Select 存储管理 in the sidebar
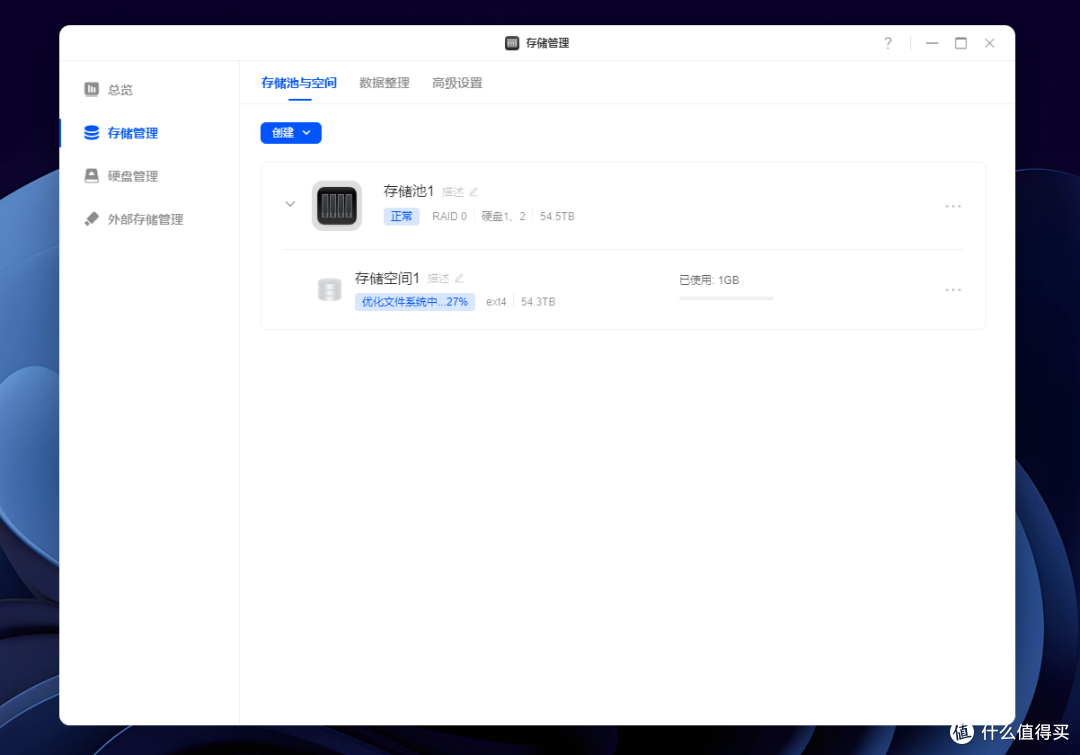The height and width of the screenshot is (755, 1080). coord(132,133)
